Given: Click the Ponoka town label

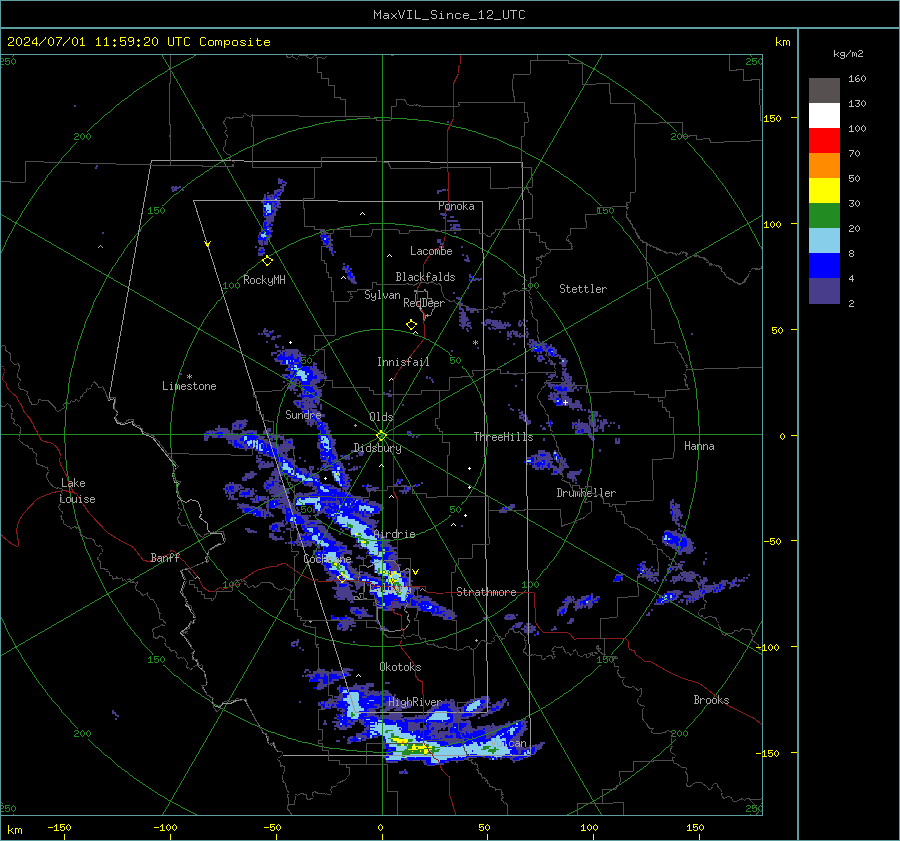Looking at the screenshot, I should click(456, 207).
